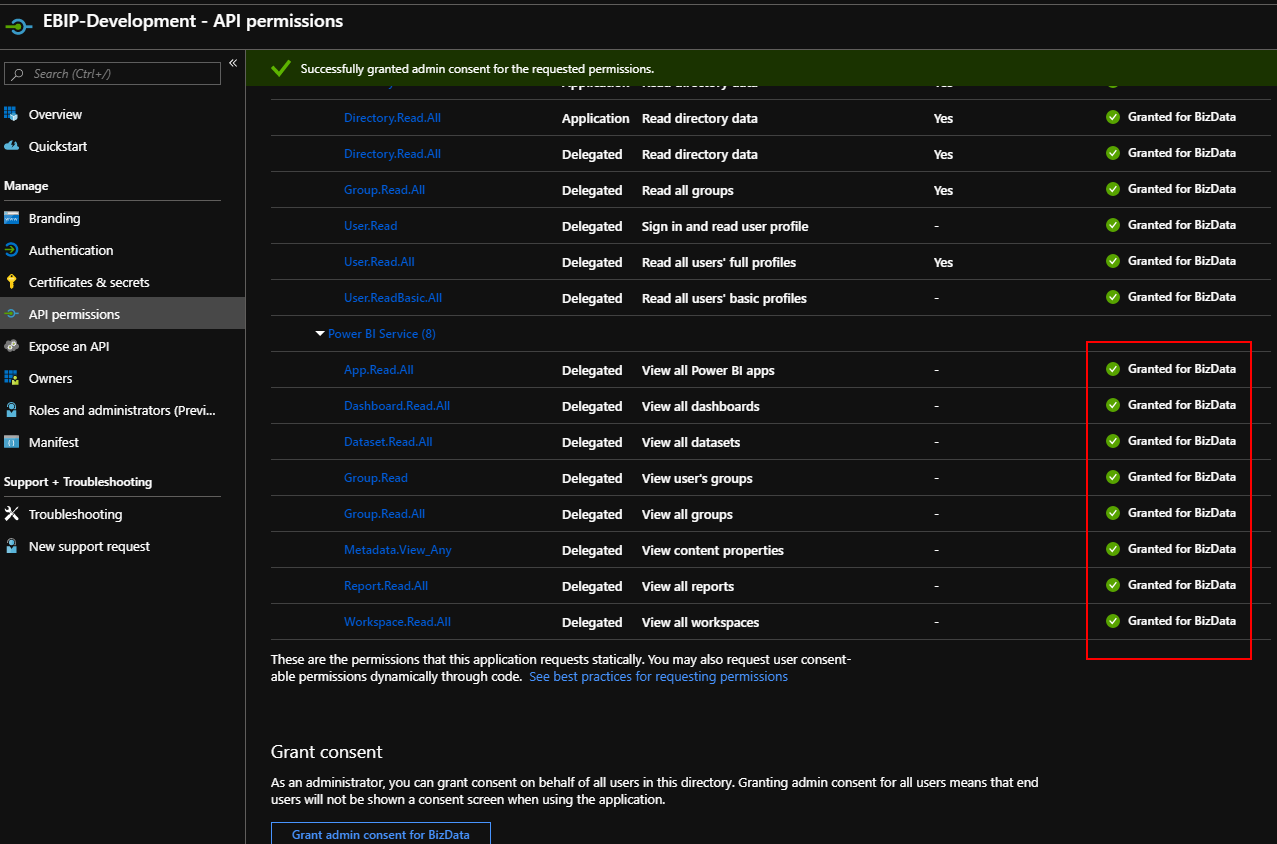Open Expose an API page
Image resolution: width=1277 pixels, height=844 pixels.
69,346
